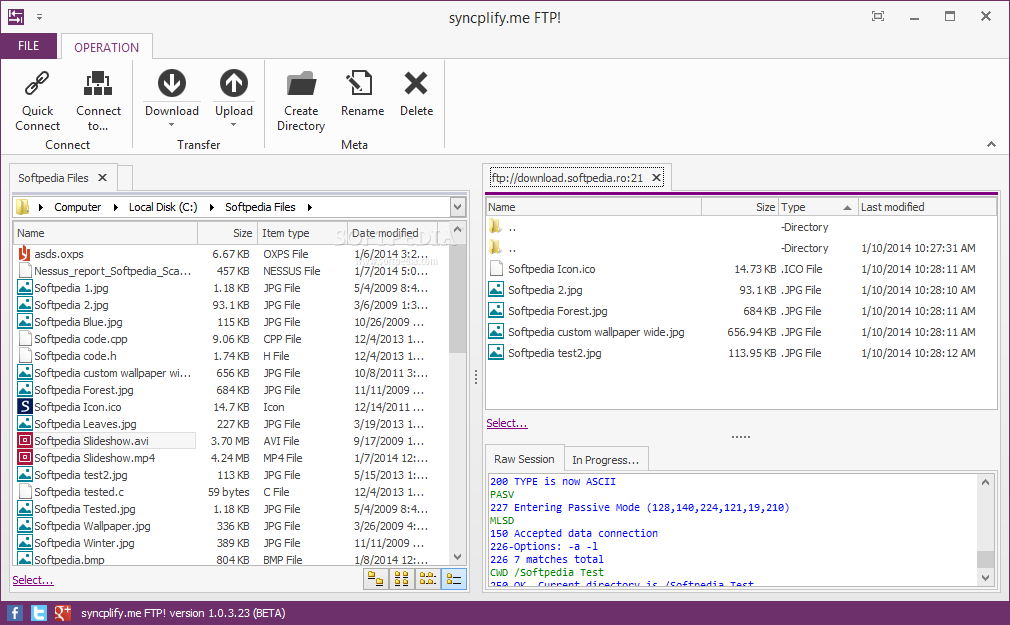
Task: Switch to the In Progress... tab
Action: pyautogui.click(x=605, y=460)
